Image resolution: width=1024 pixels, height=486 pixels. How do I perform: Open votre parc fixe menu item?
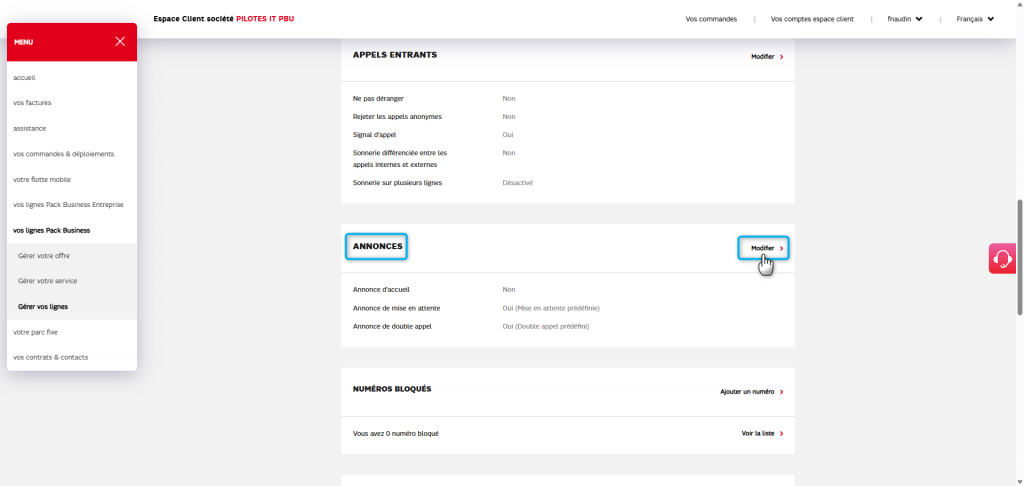point(36,332)
